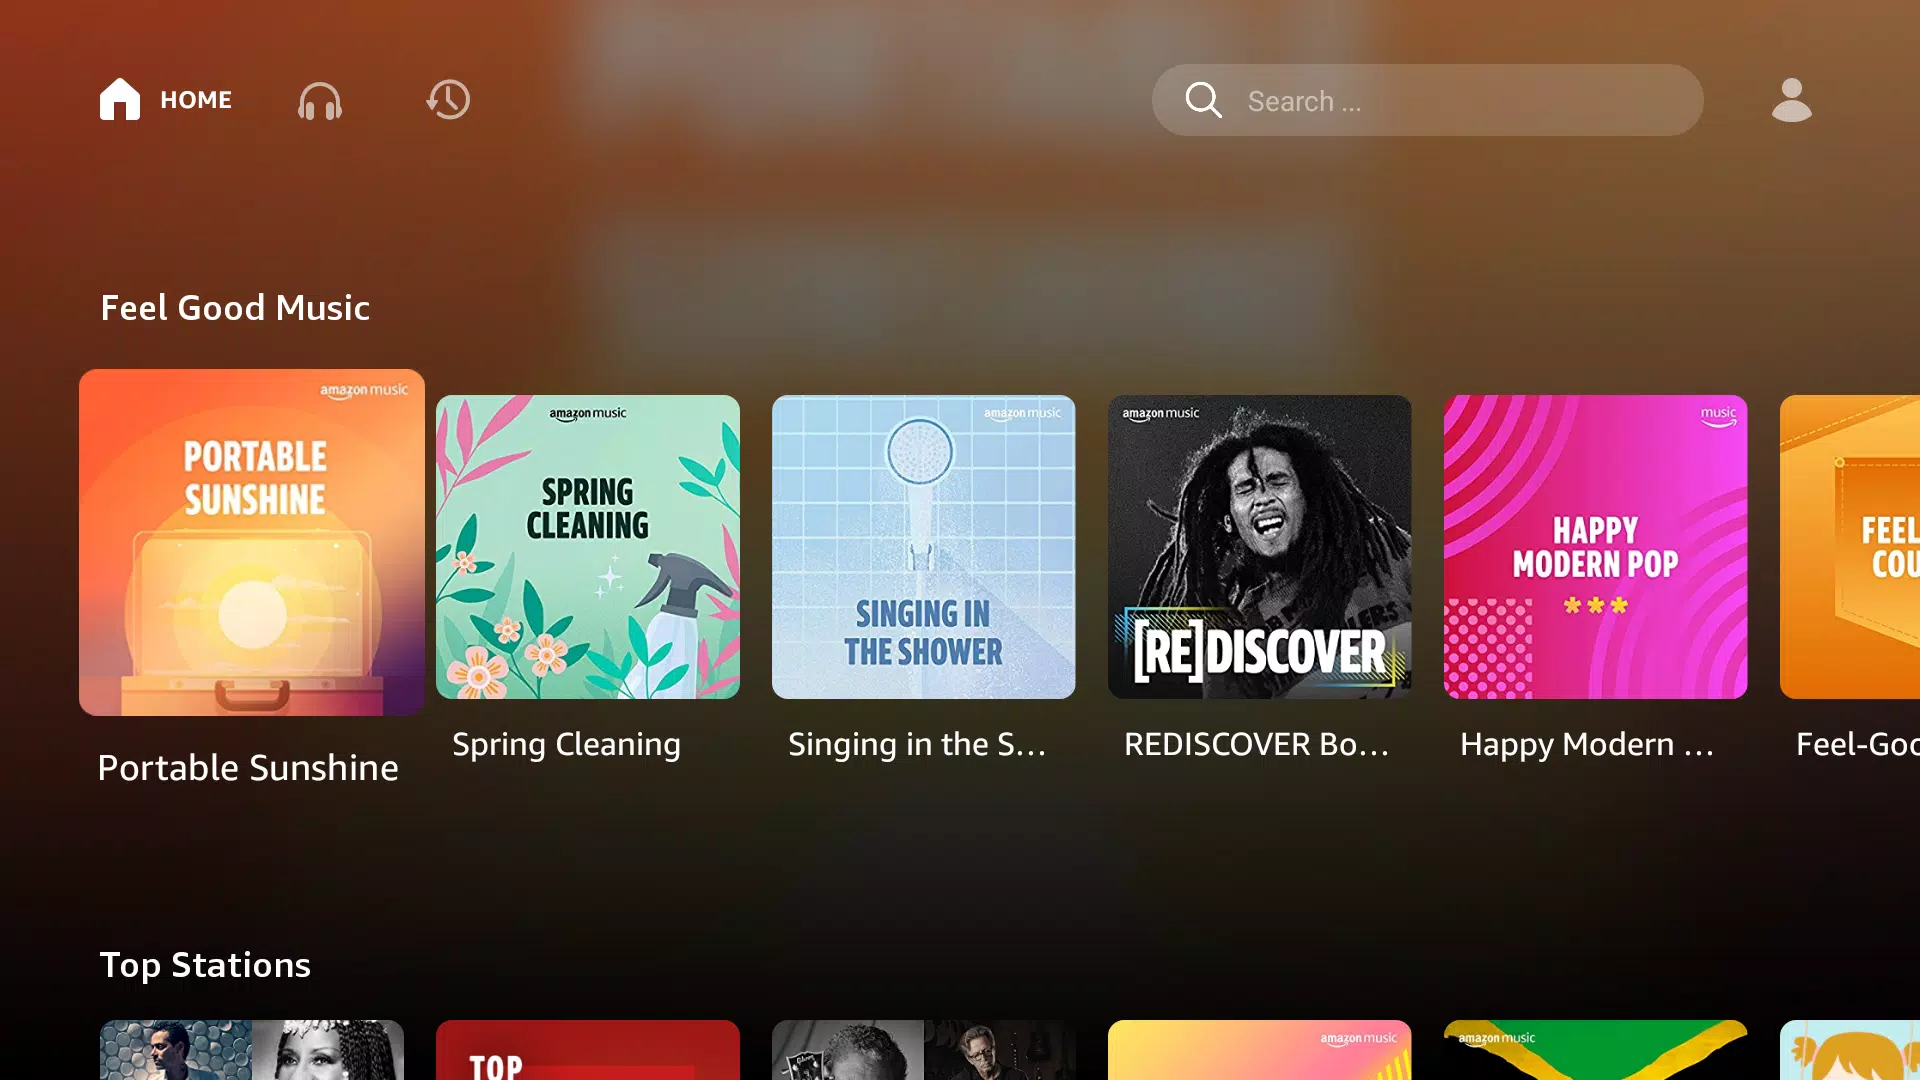Select the Amazon Music logo on Portable Sunshine

pyautogui.click(x=359, y=392)
